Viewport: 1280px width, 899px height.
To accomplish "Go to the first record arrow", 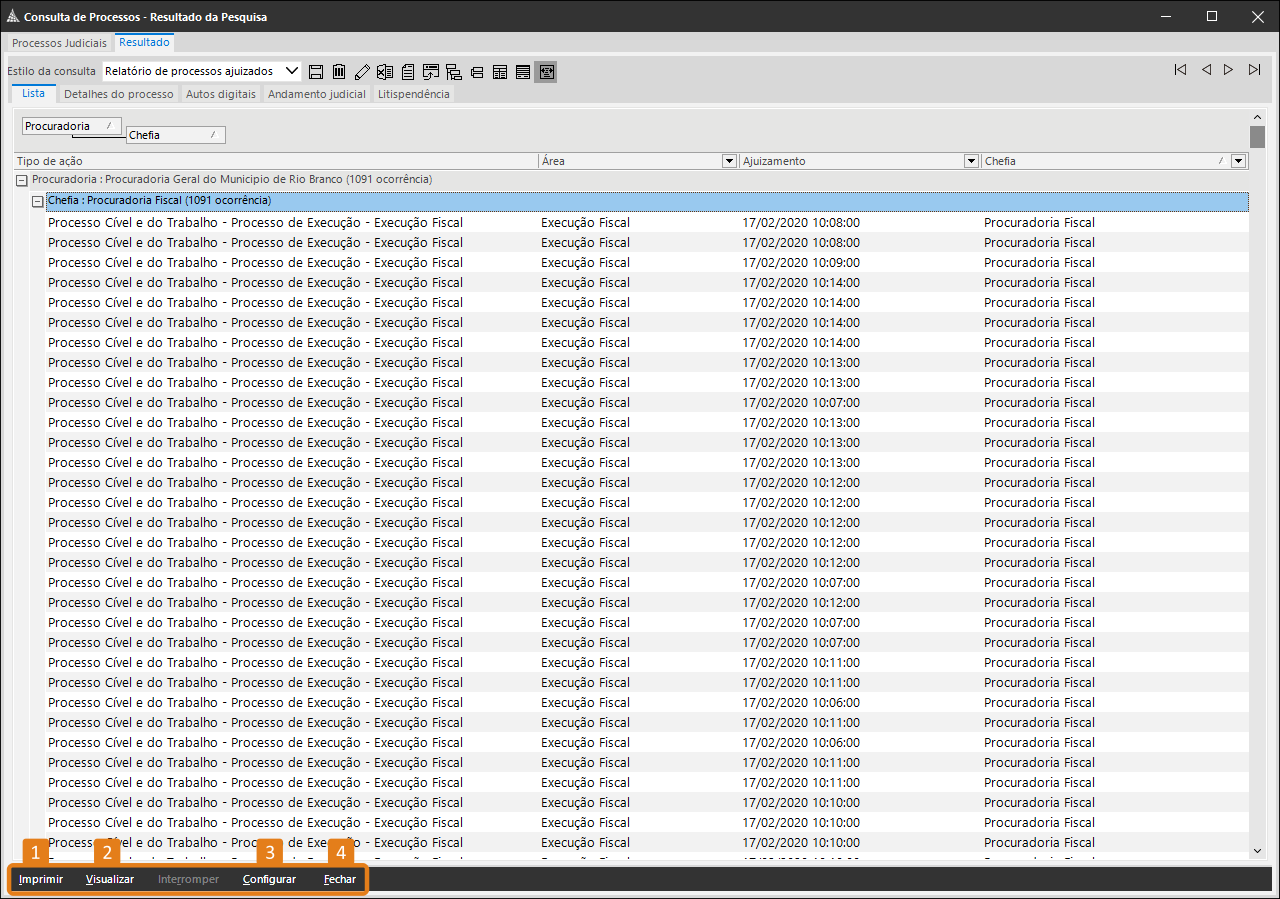I will pos(1180,70).
